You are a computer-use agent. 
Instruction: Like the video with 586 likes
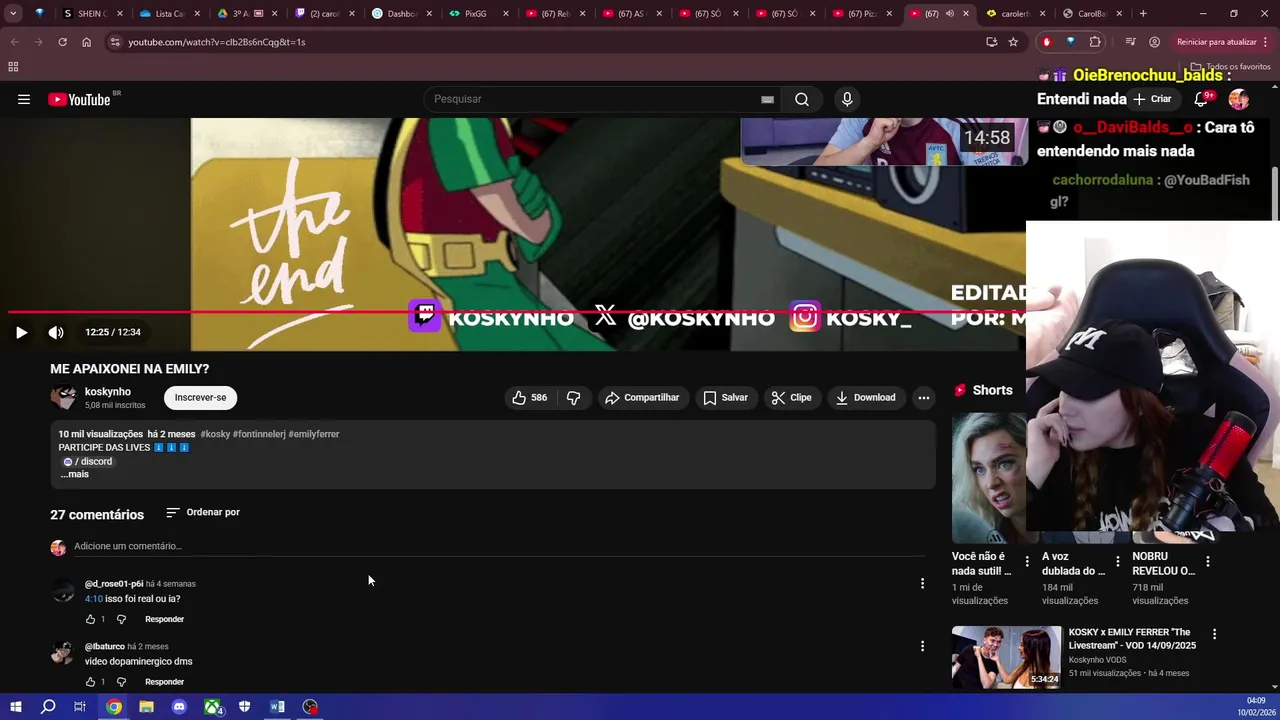click(x=529, y=398)
